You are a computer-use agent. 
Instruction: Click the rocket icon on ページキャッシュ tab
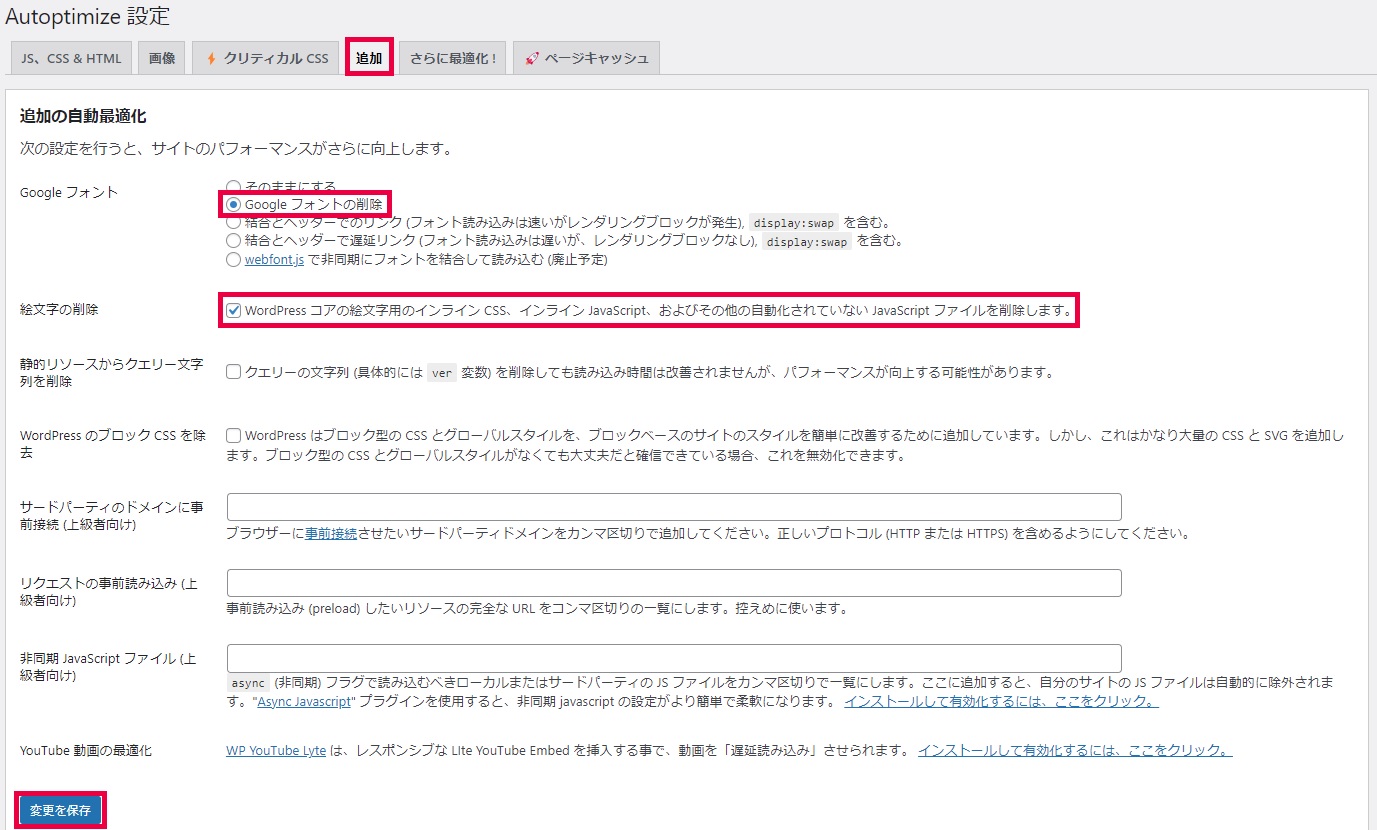tap(532, 58)
